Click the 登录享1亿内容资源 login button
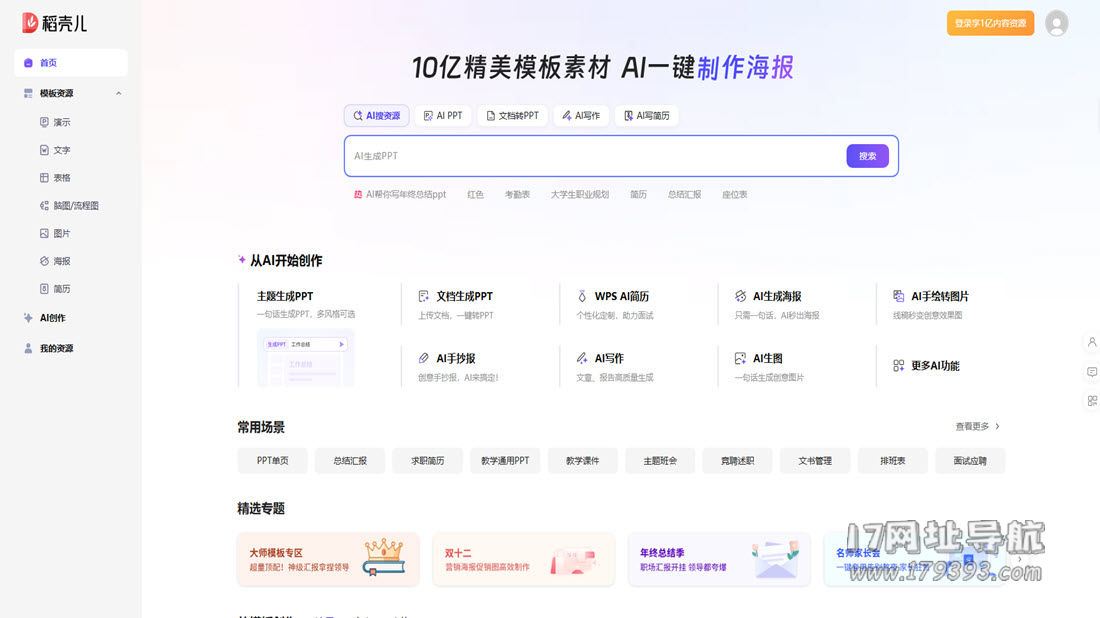The width and height of the screenshot is (1100, 618). [990, 23]
